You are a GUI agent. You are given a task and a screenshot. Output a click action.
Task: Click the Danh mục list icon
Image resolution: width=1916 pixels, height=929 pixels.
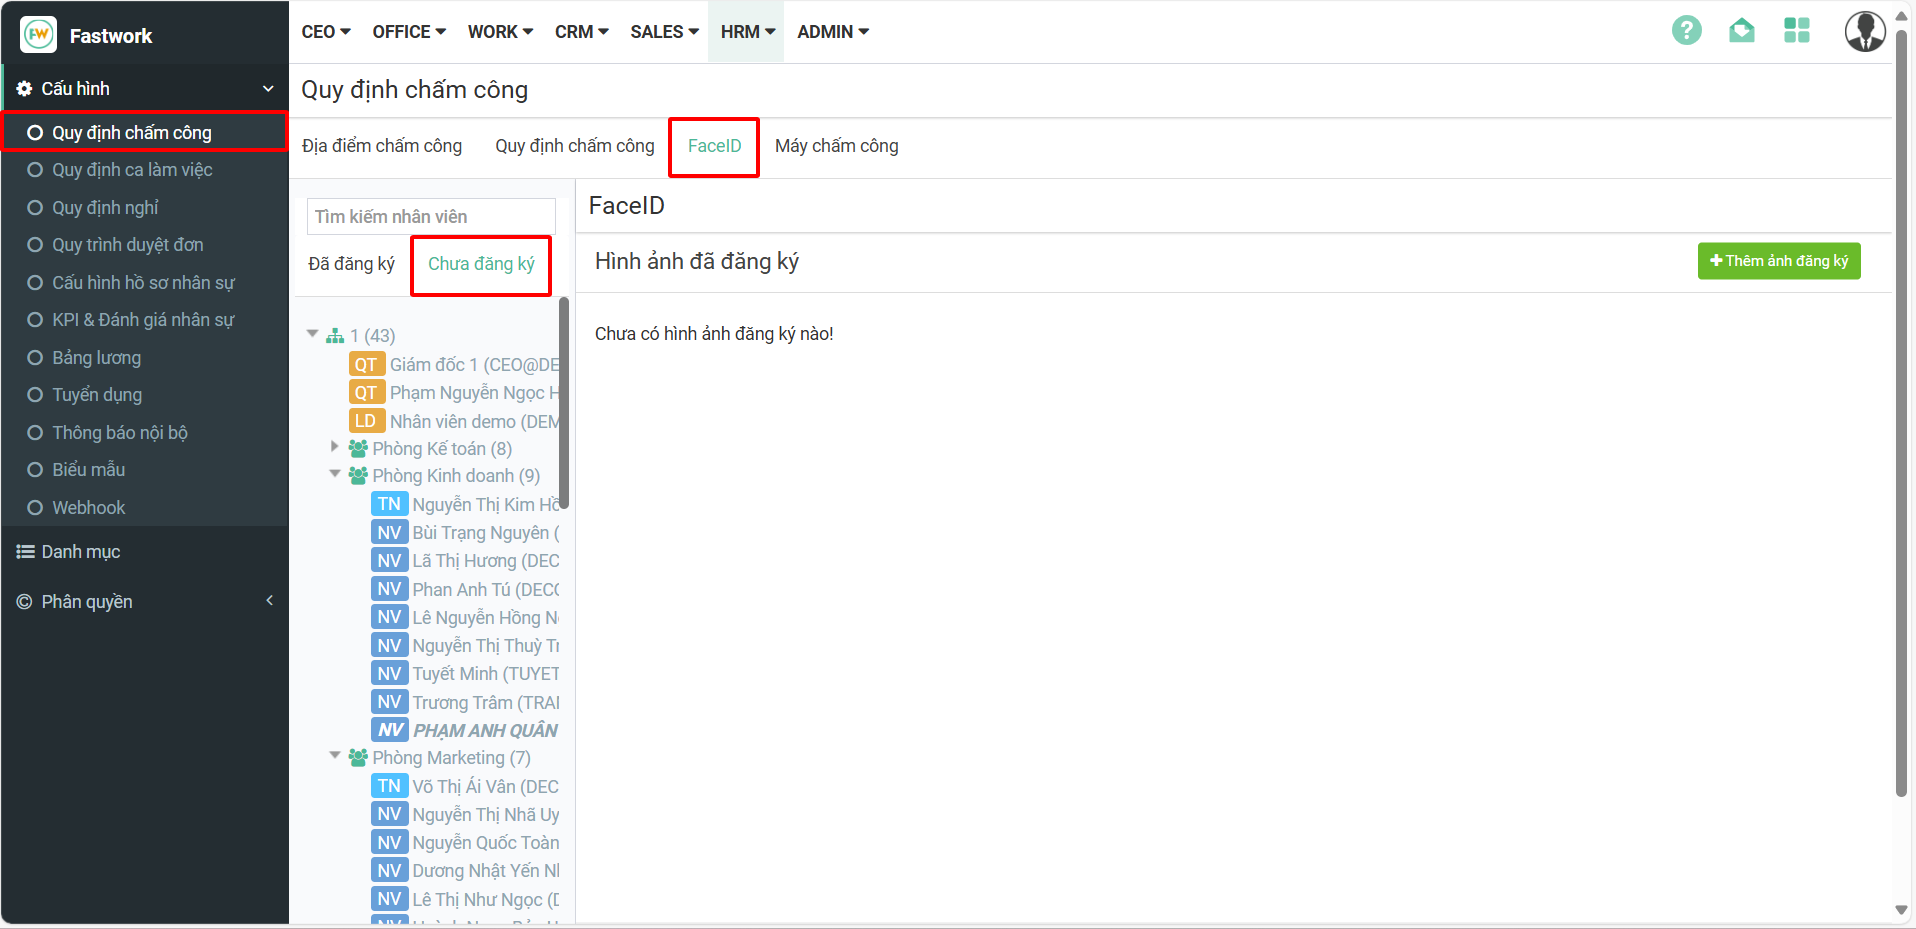pos(25,552)
